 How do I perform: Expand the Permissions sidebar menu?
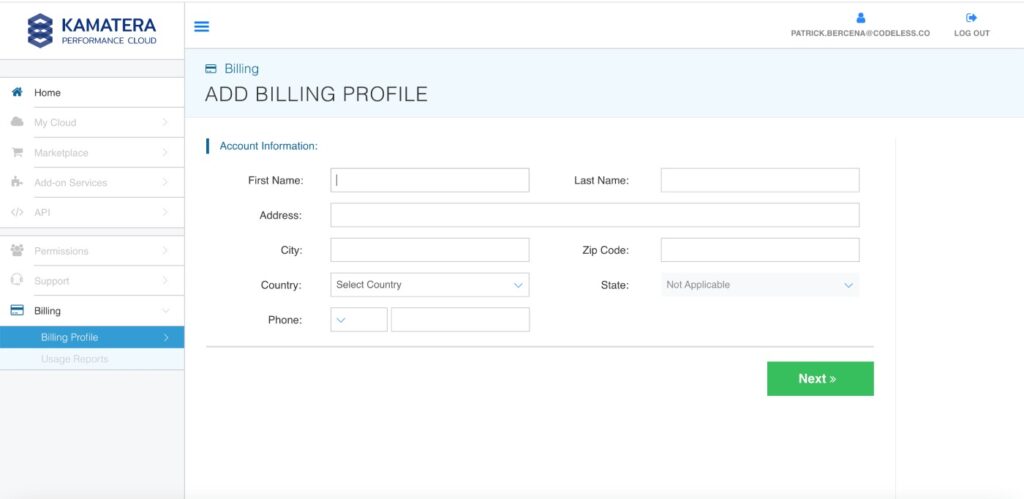coord(91,251)
